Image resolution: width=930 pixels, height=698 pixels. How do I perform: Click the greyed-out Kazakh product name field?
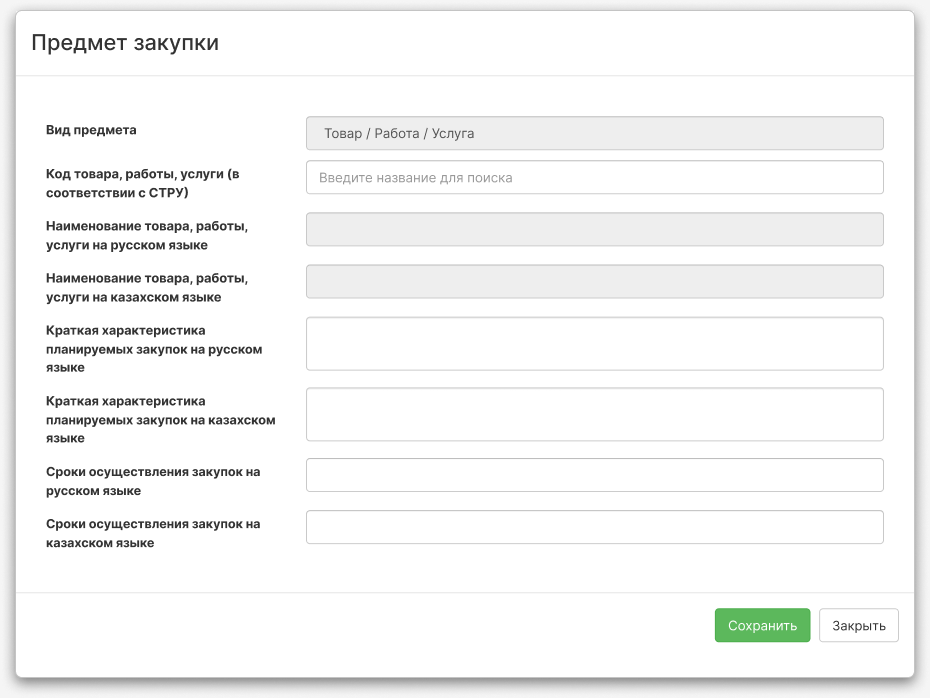[x=594, y=282]
